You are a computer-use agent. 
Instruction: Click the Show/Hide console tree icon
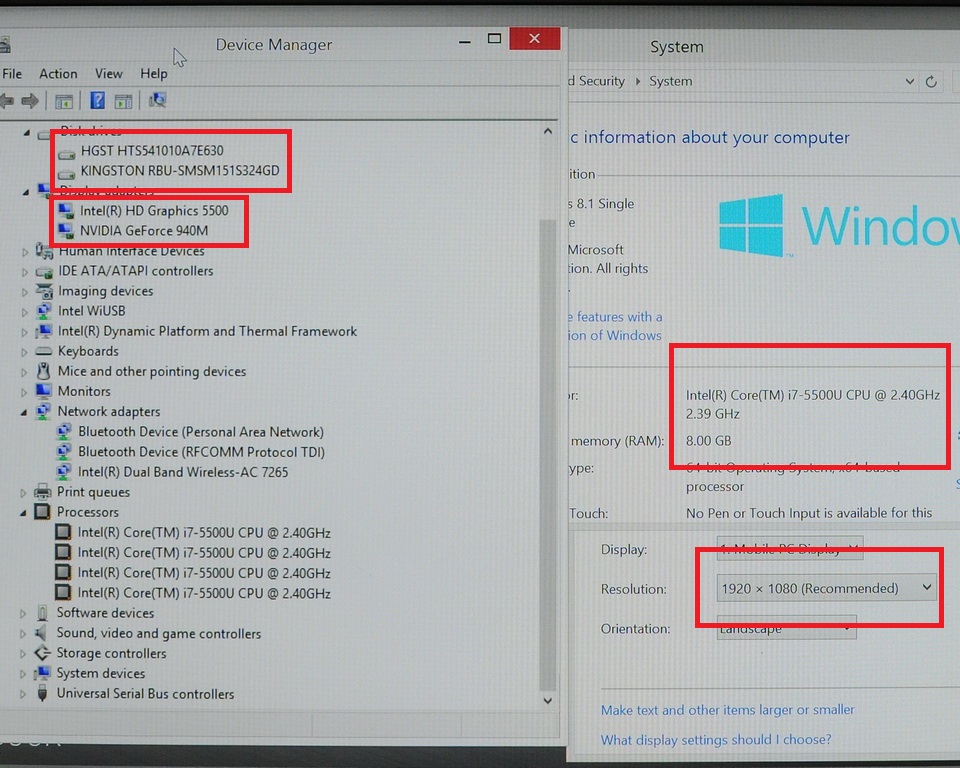[x=64, y=101]
